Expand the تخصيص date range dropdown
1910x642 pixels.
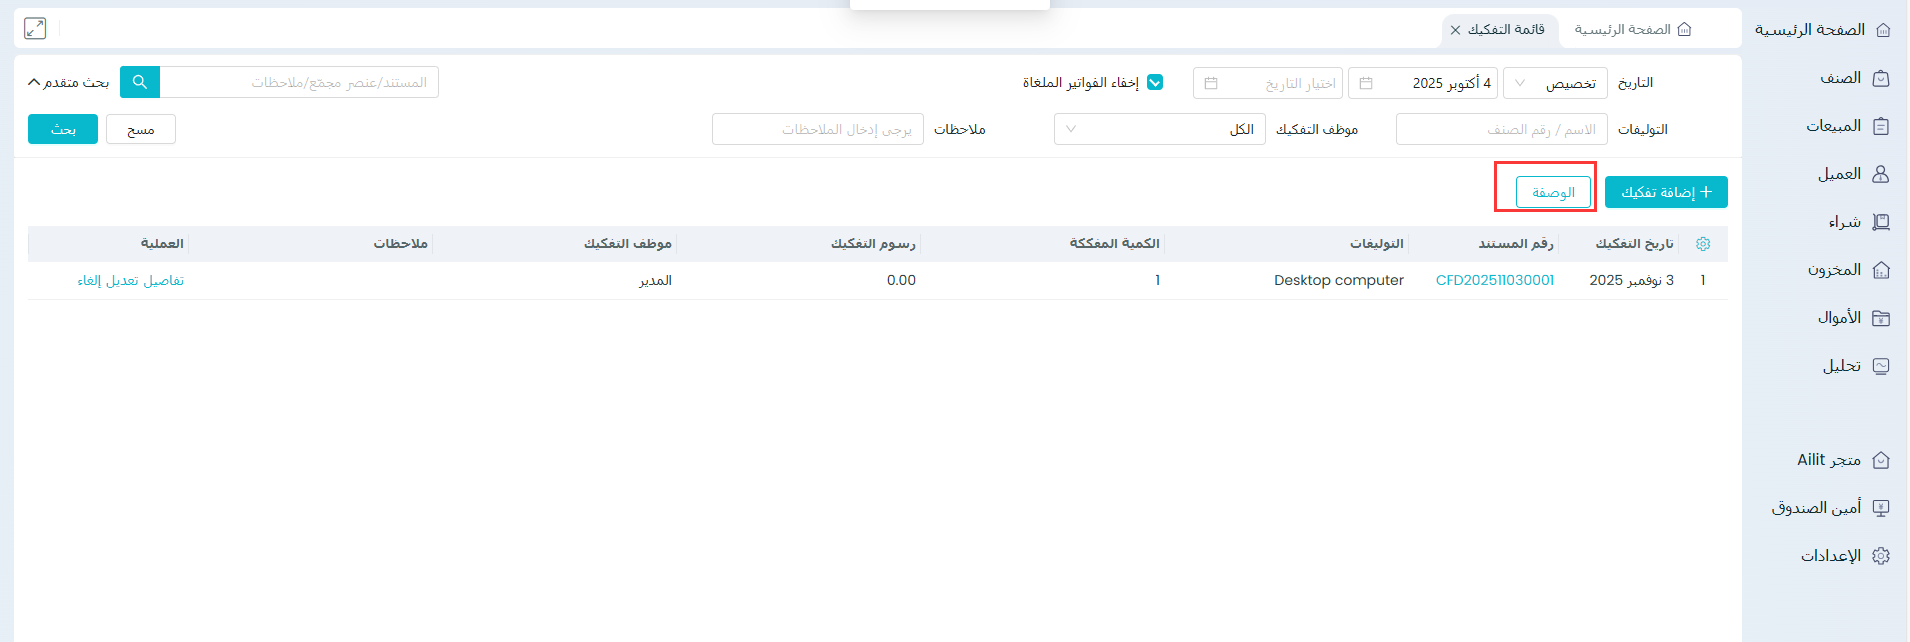point(1555,83)
